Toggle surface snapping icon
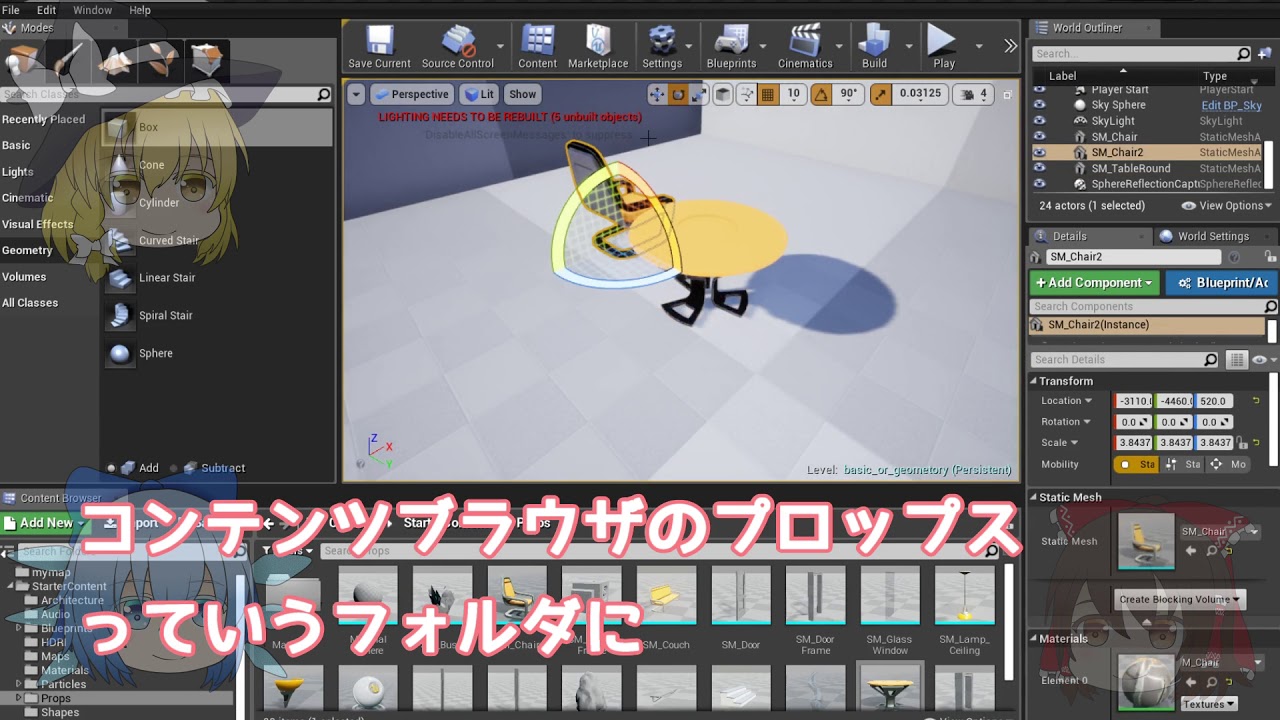Image resolution: width=1280 pixels, height=720 pixels. [x=747, y=94]
